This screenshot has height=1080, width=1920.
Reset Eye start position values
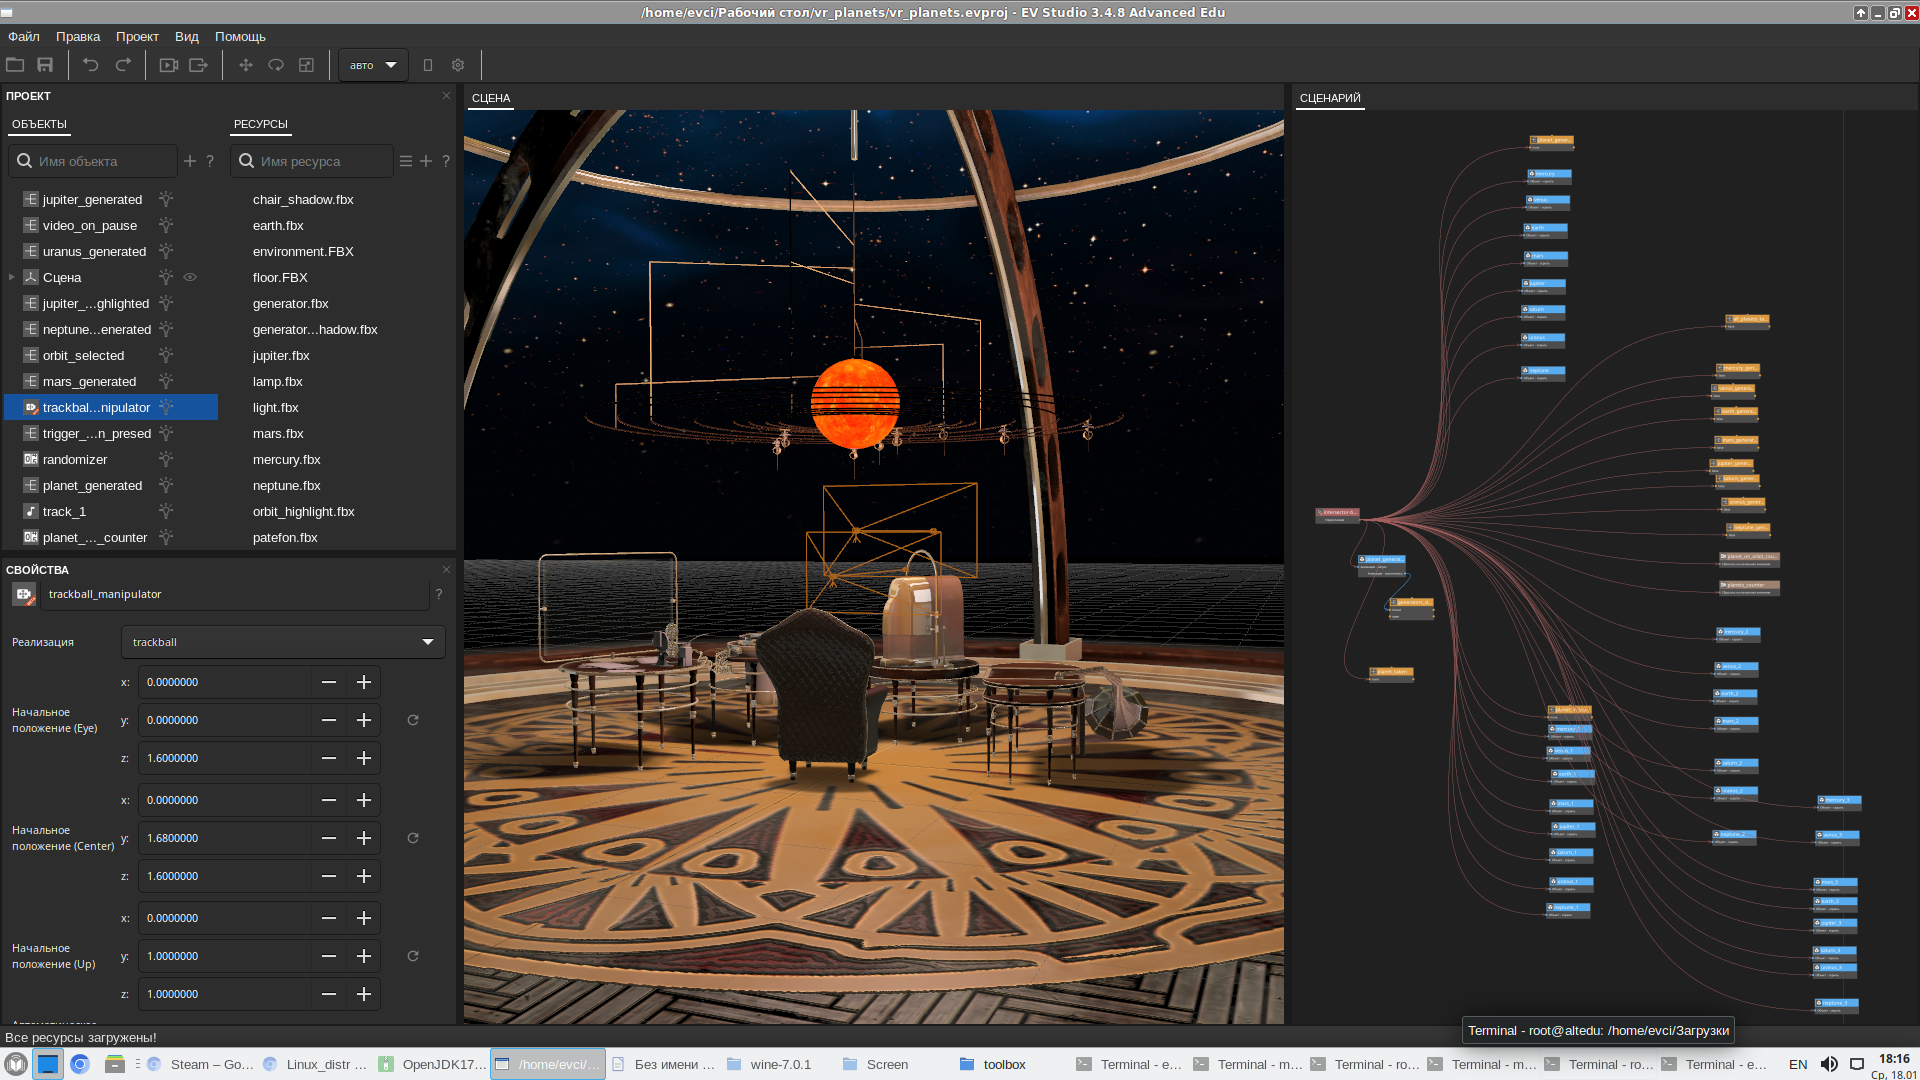click(413, 720)
